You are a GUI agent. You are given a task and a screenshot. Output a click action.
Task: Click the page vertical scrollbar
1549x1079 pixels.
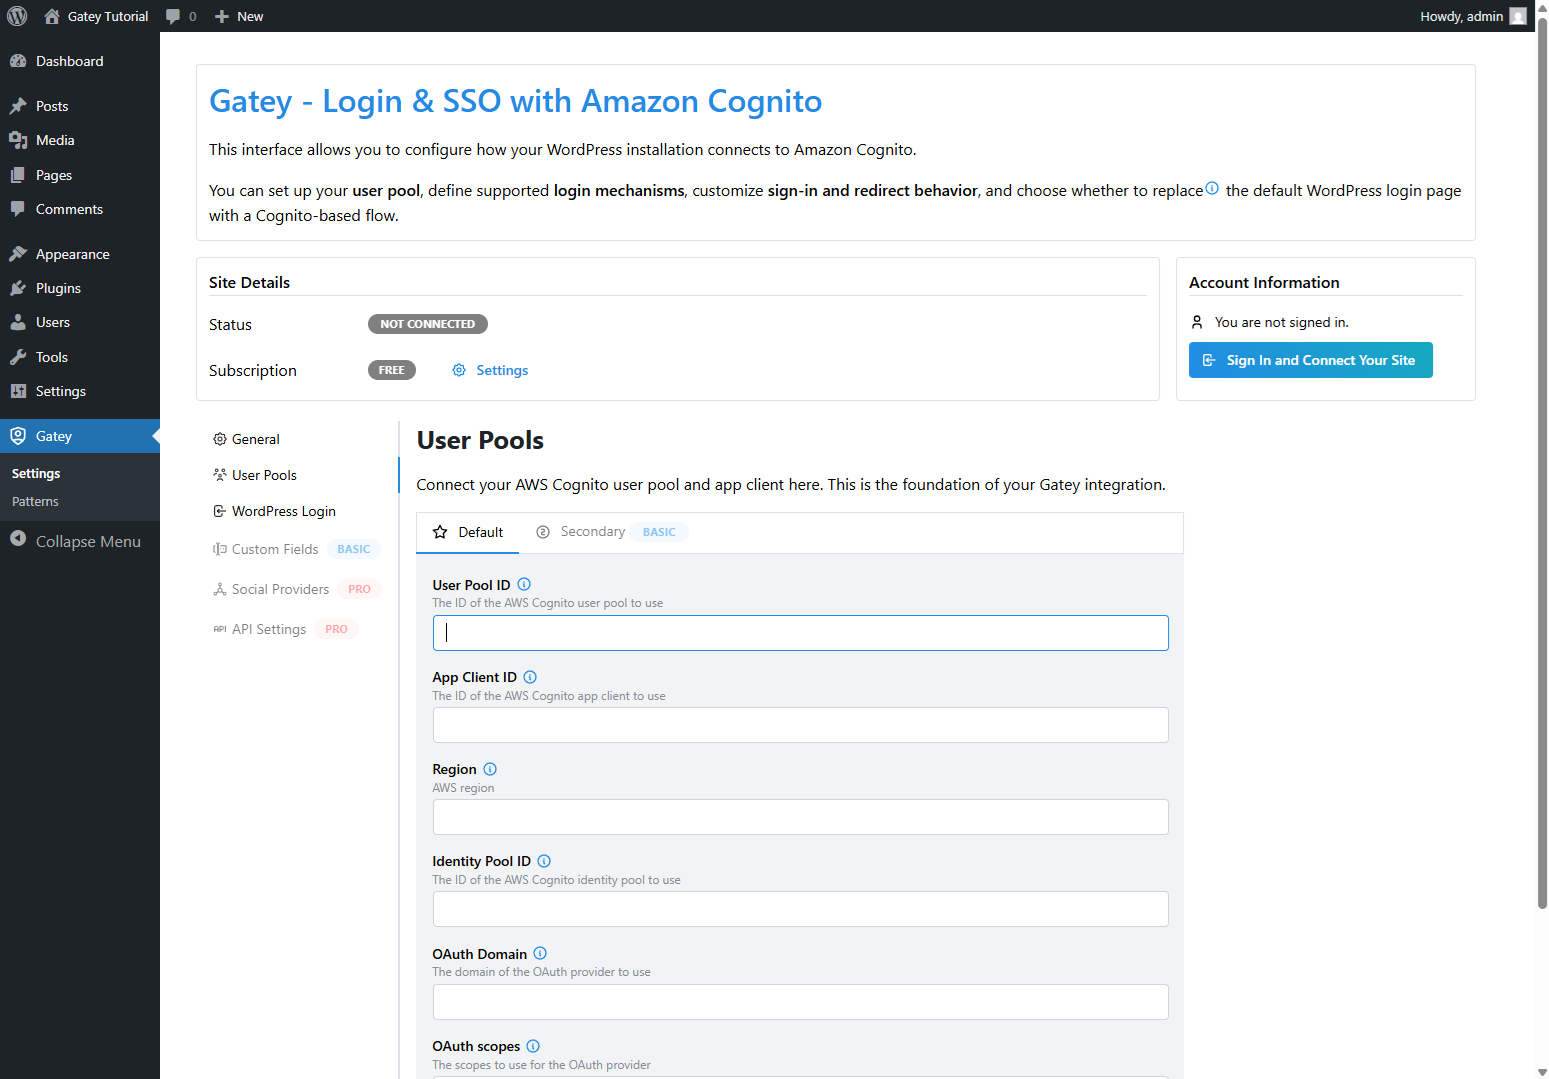click(x=1542, y=464)
